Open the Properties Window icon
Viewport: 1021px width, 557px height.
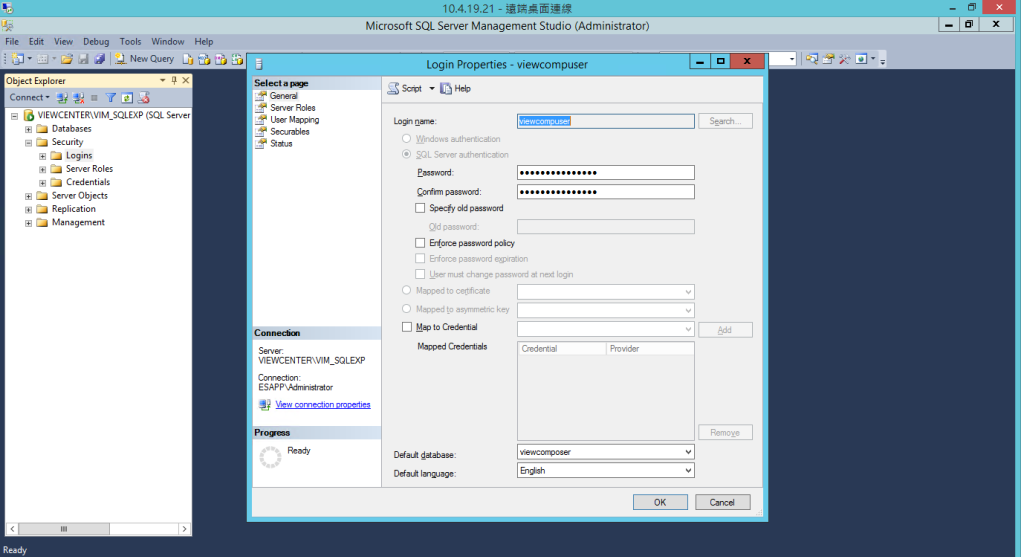pyautogui.click(x=828, y=59)
